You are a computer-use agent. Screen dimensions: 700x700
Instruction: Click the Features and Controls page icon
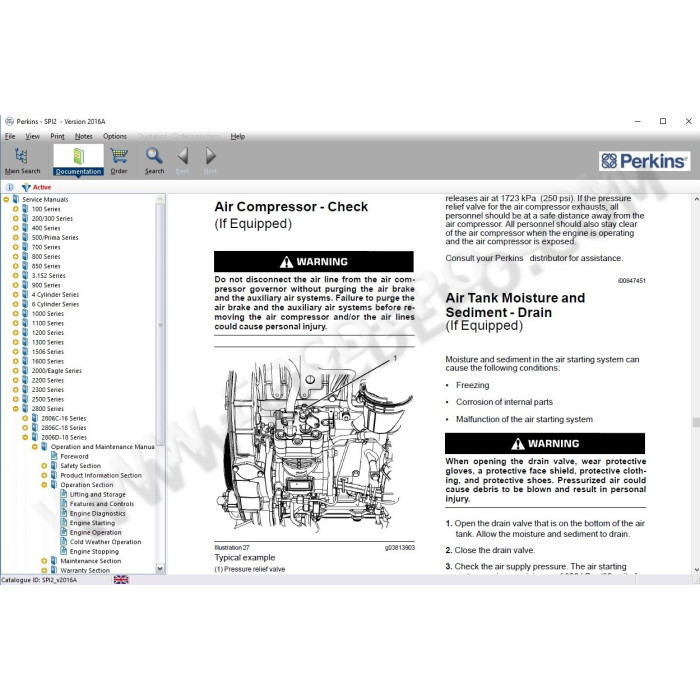[63, 504]
